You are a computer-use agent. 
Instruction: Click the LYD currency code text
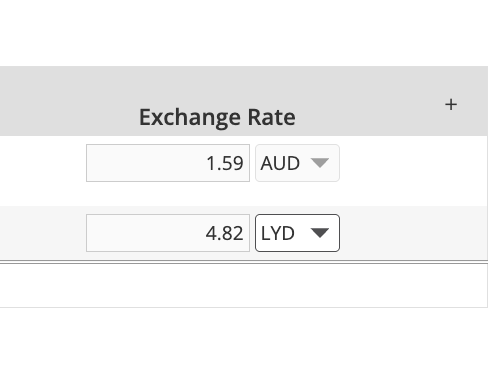click(x=278, y=233)
